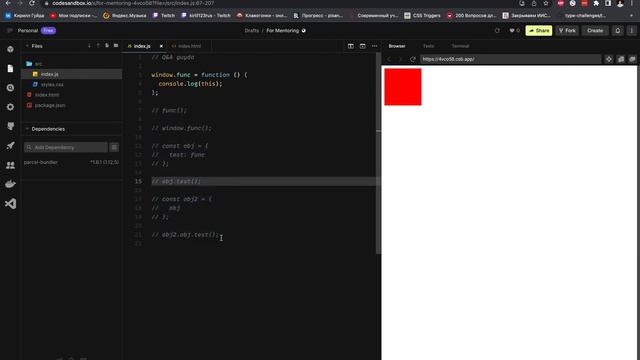Open preview in new window icon

[x=621, y=59]
